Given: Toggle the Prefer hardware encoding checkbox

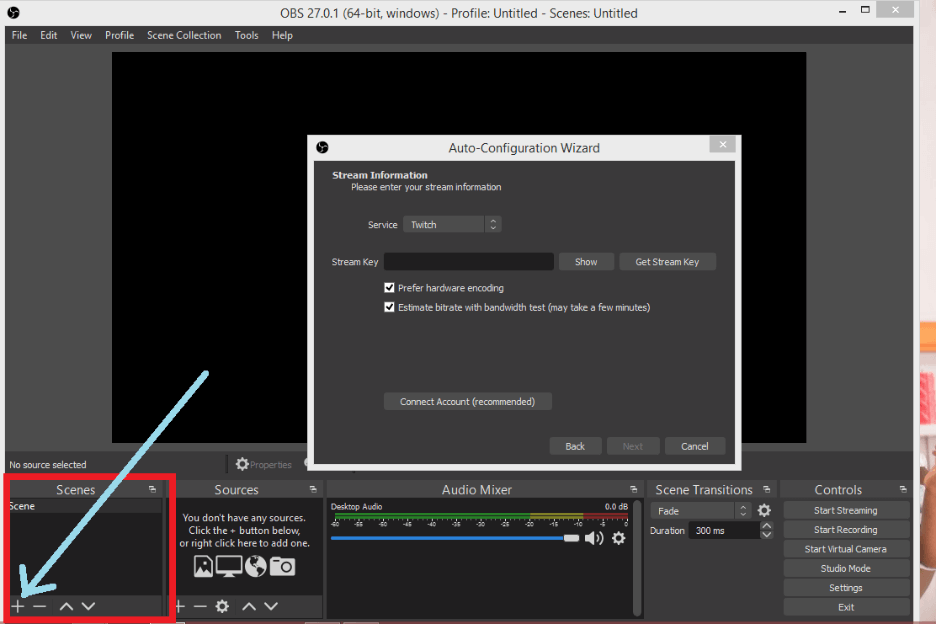Looking at the screenshot, I should (x=389, y=288).
